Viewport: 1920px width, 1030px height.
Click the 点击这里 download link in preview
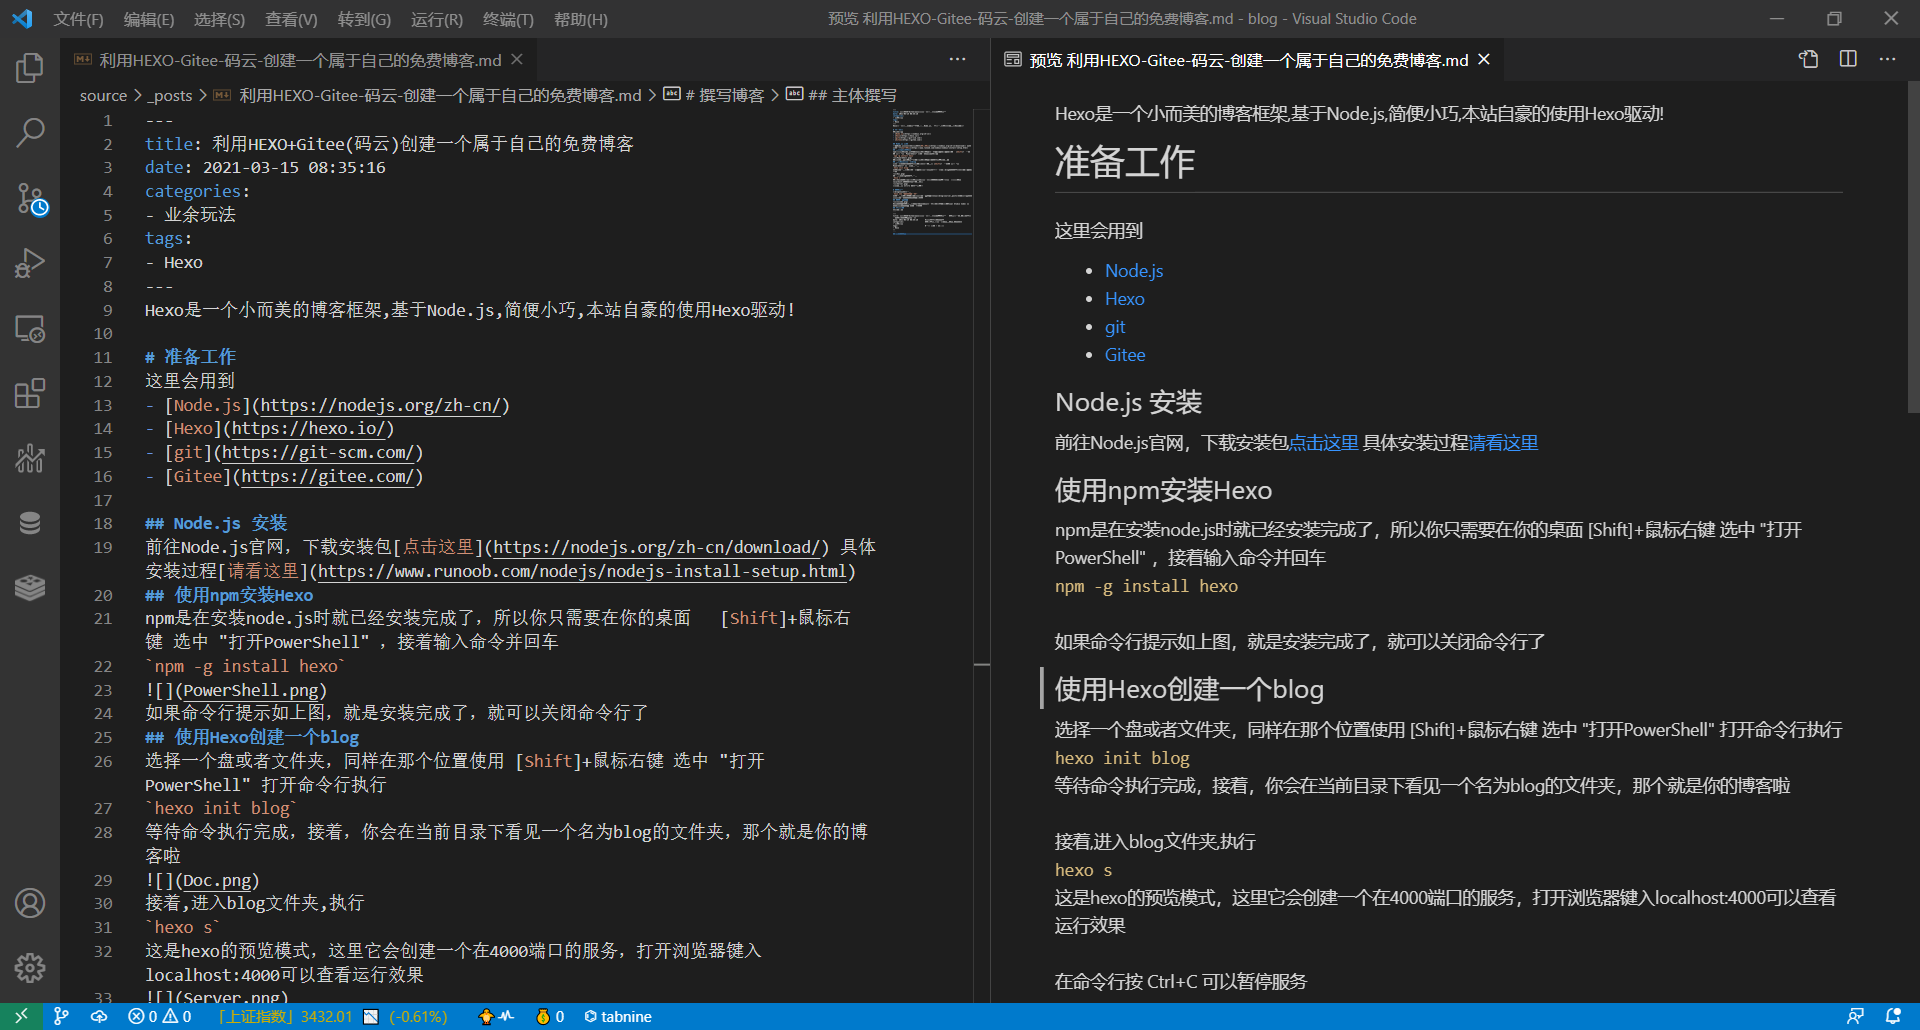point(1323,443)
